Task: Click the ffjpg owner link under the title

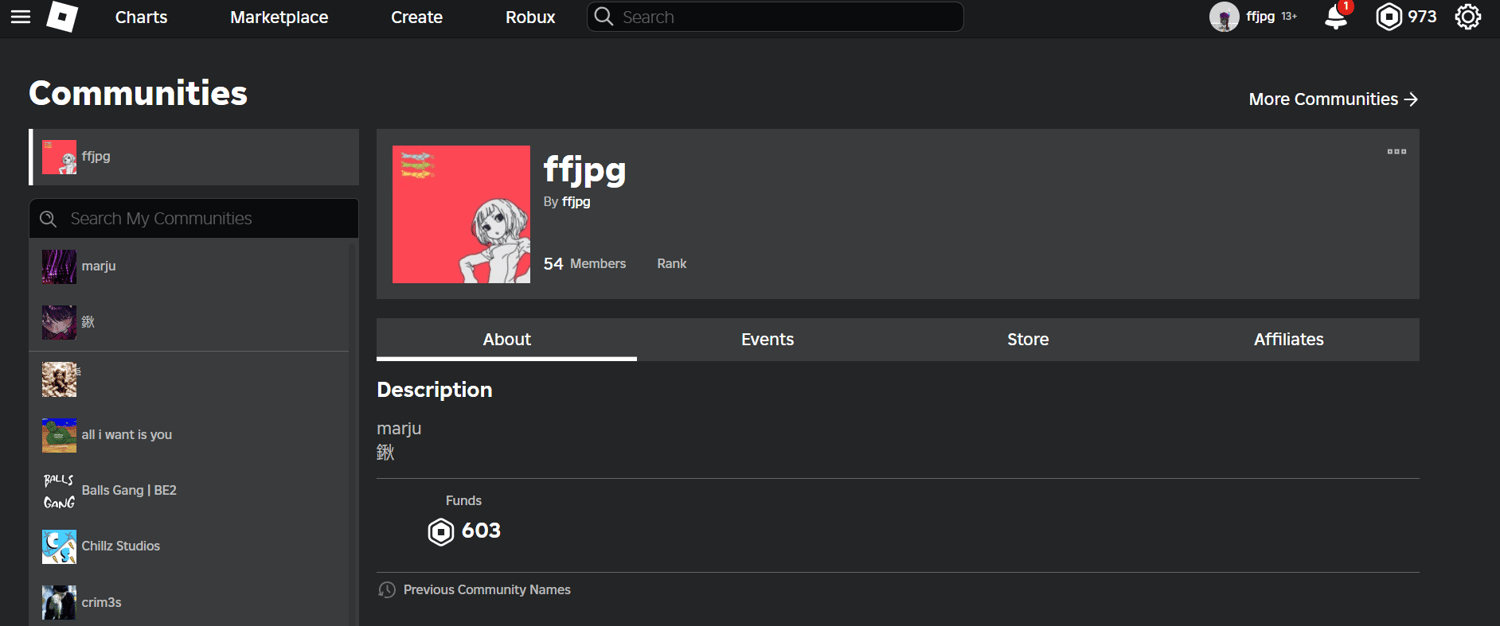Action: click(x=576, y=202)
